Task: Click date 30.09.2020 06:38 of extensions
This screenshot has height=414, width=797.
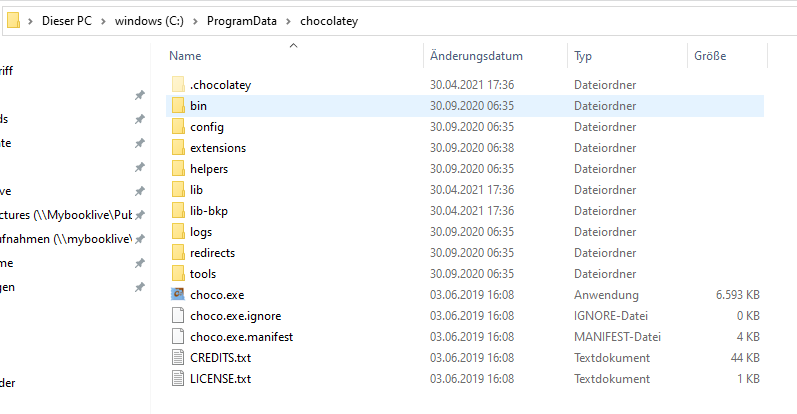Action: 472,147
